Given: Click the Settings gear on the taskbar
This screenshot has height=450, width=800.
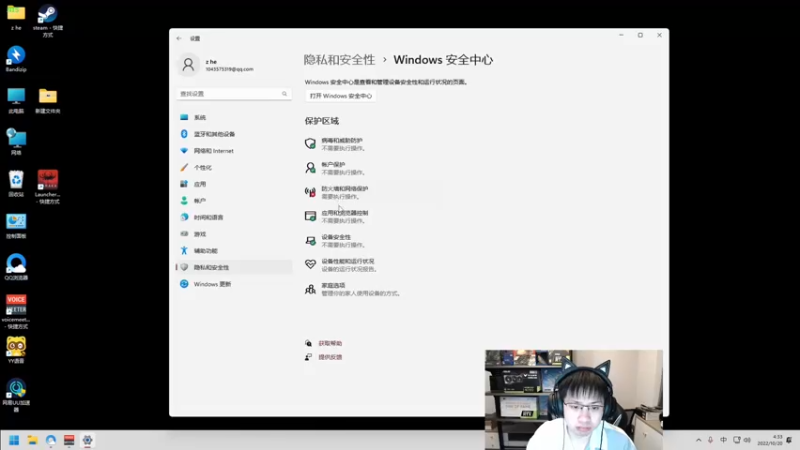Looking at the screenshot, I should tap(87, 440).
